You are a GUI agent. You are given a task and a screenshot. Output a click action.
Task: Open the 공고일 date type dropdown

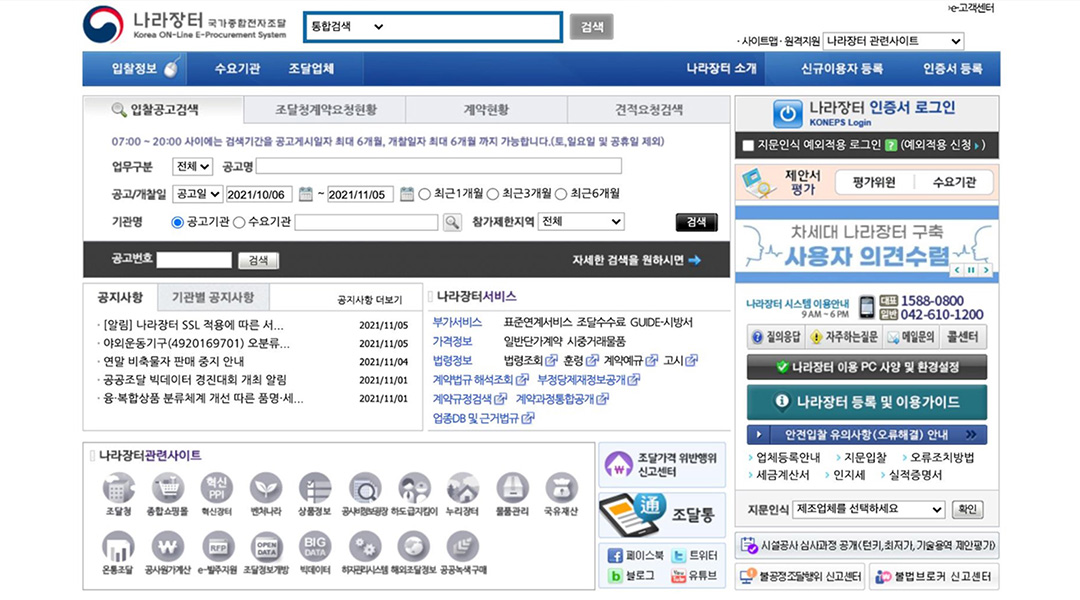click(x=197, y=194)
